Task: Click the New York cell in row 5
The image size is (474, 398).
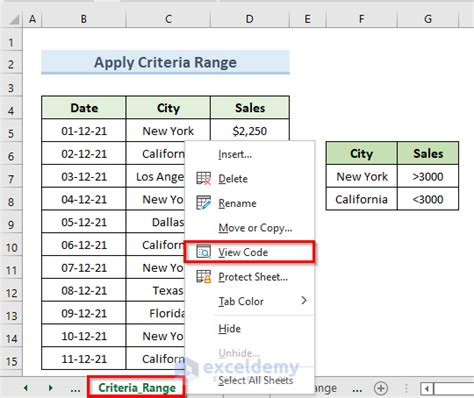Action: pos(168,131)
